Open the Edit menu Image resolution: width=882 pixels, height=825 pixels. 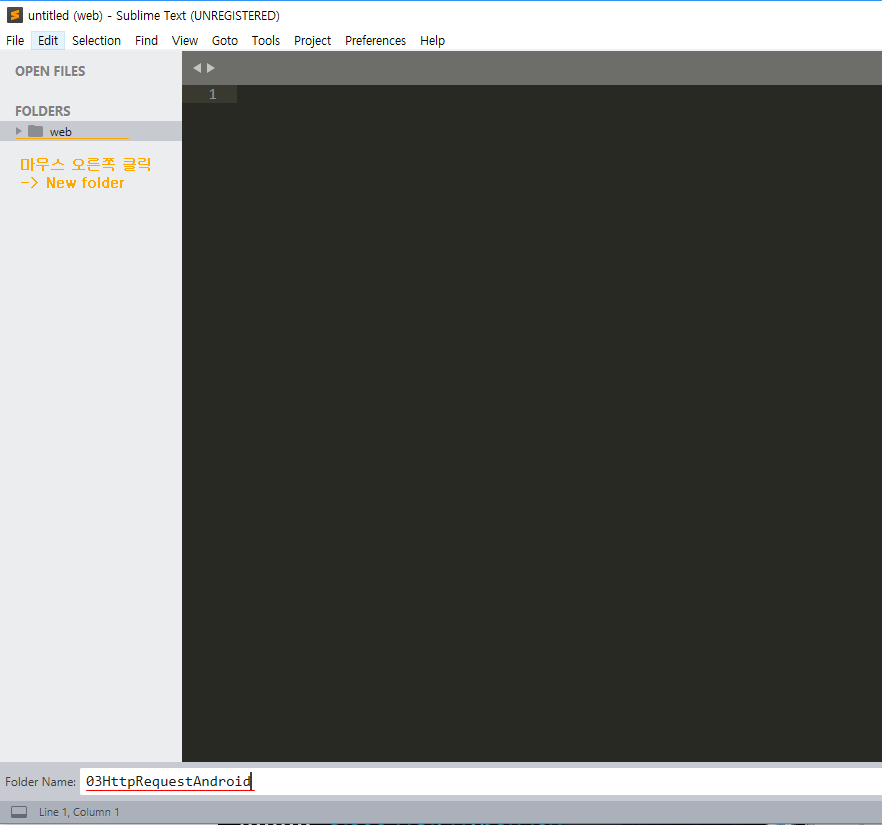pyautogui.click(x=48, y=40)
